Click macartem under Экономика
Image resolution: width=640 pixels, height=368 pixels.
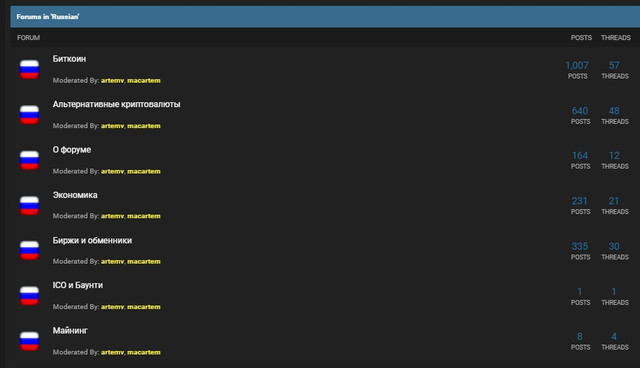coord(144,216)
